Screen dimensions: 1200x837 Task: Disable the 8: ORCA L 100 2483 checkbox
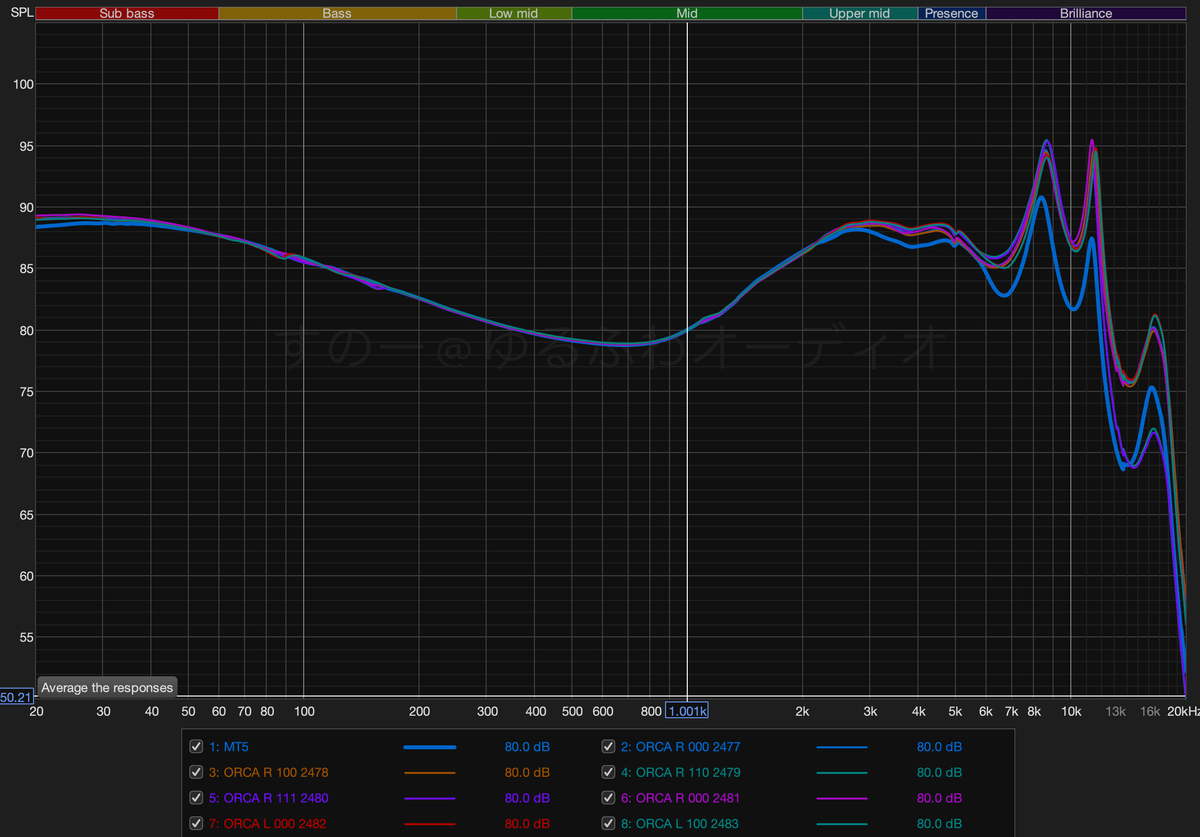click(608, 824)
